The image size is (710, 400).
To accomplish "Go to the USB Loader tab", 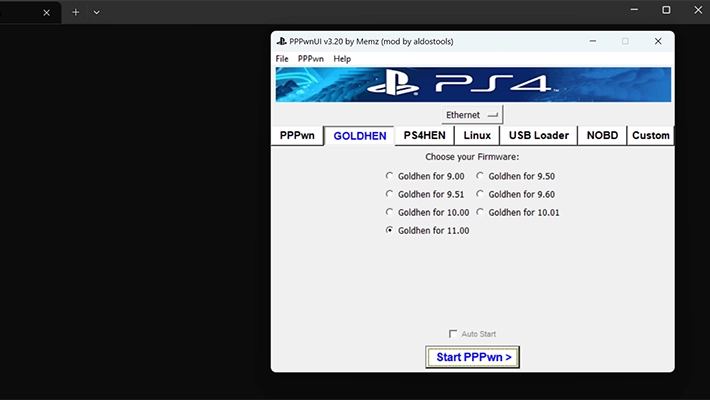I will (x=538, y=135).
